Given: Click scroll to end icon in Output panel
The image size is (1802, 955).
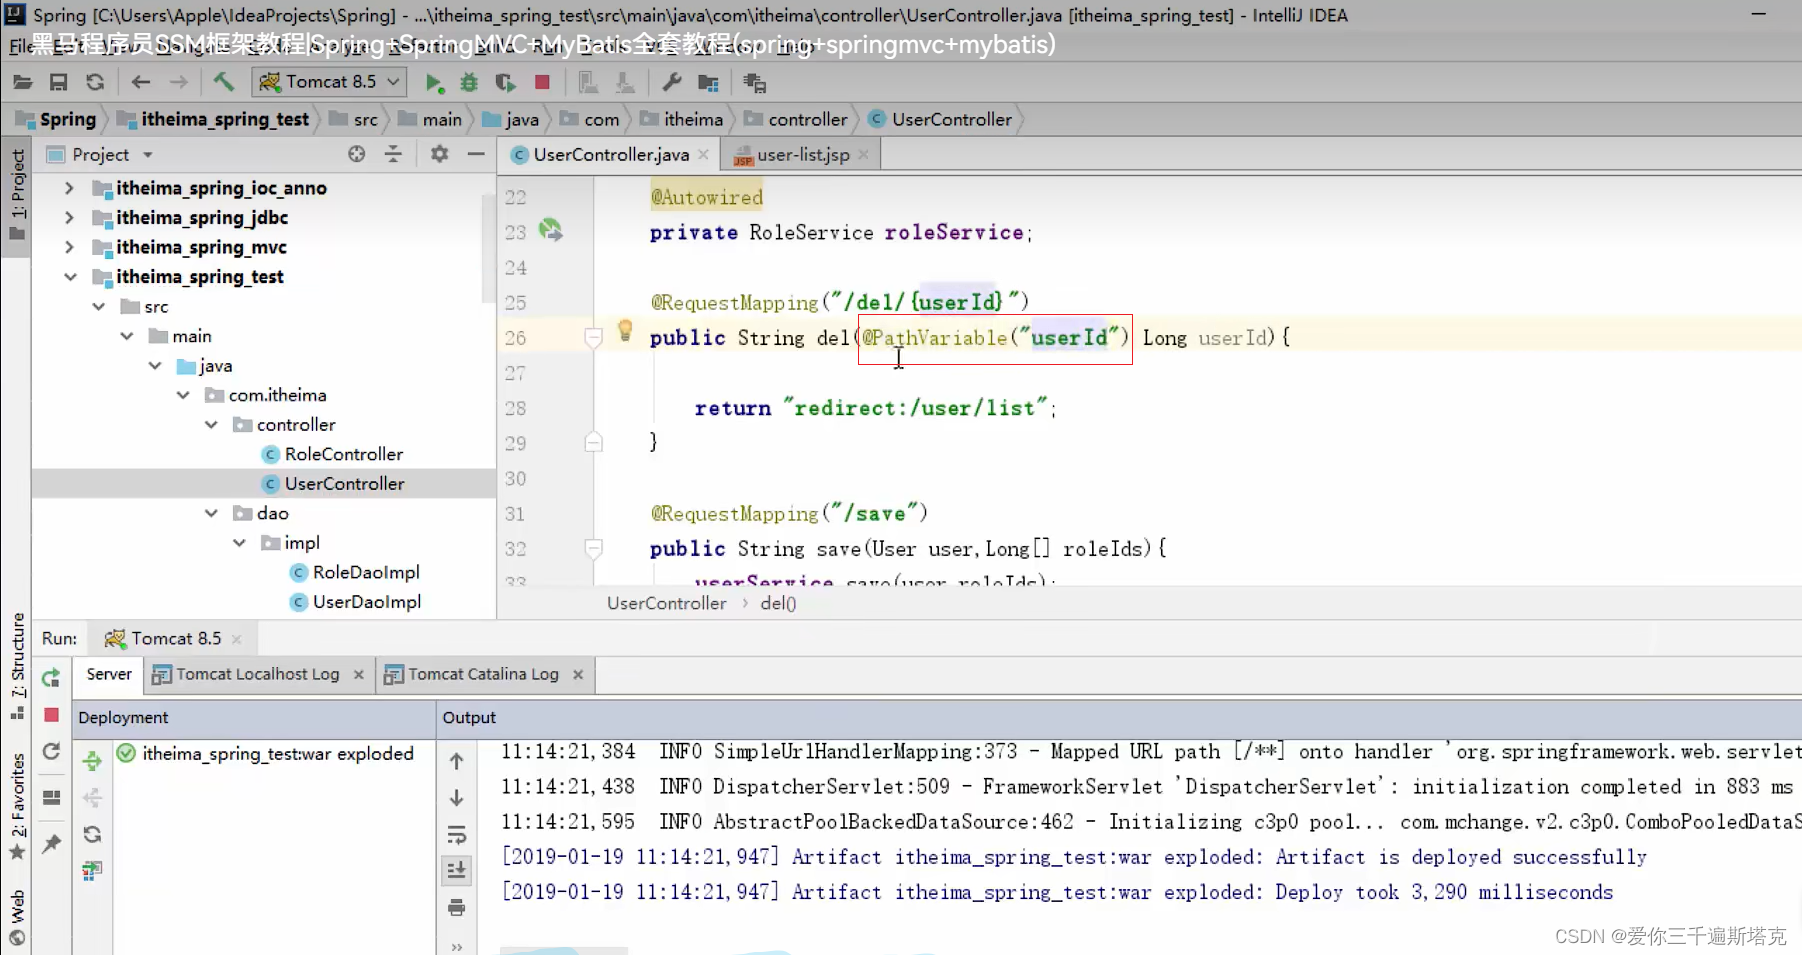Looking at the screenshot, I should tap(456, 871).
